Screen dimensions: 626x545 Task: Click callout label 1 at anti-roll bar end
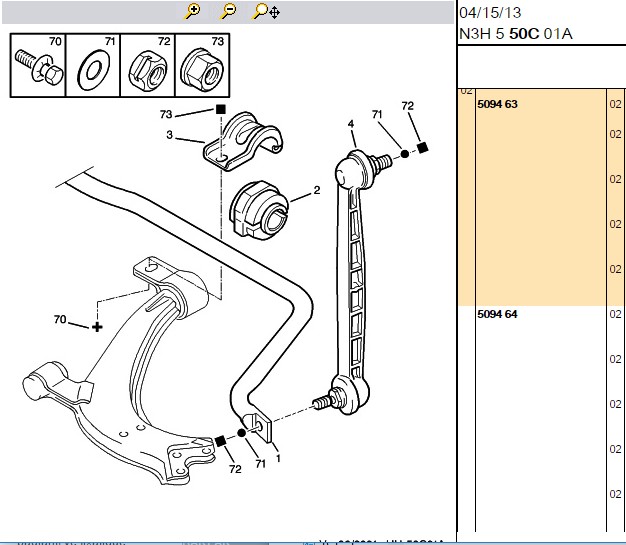click(x=278, y=458)
